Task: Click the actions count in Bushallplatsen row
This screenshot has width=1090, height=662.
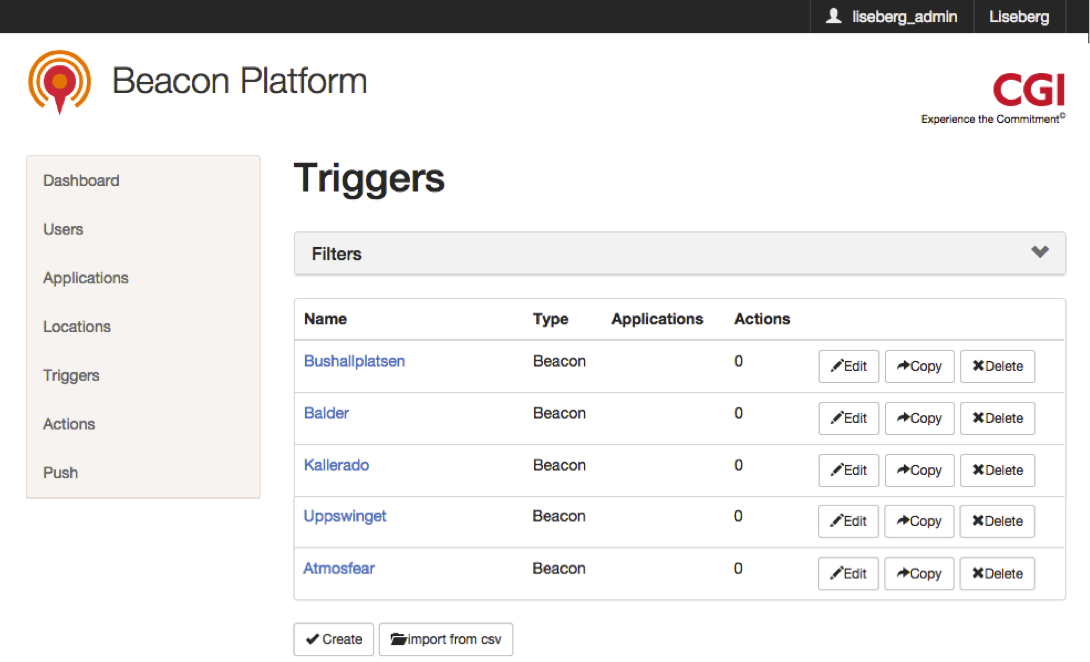Action: (x=738, y=361)
